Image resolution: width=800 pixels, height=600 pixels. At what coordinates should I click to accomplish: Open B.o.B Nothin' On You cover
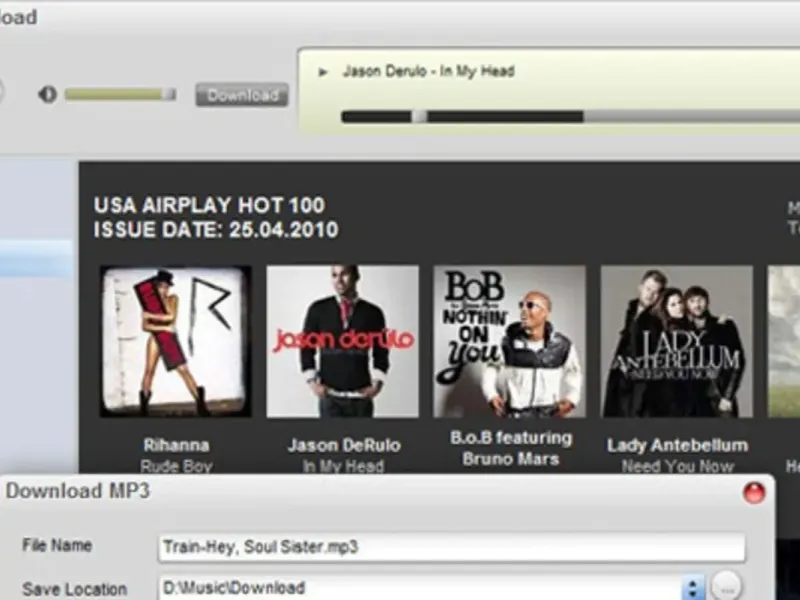pyautogui.click(x=510, y=341)
